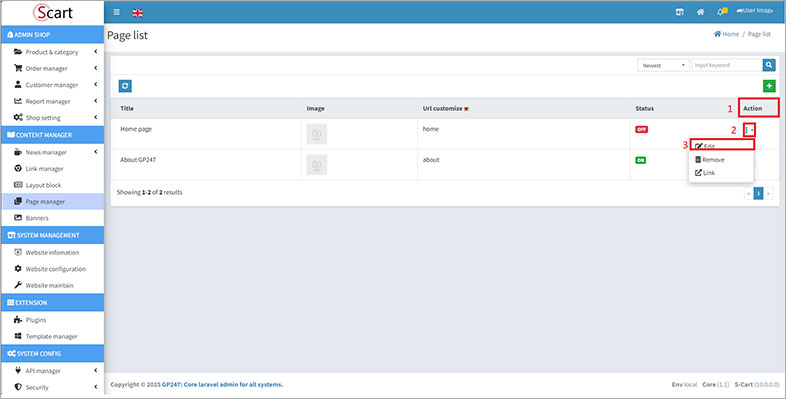The width and height of the screenshot is (786, 399).
Task: Expand Order manager menu
Action: [52, 68]
